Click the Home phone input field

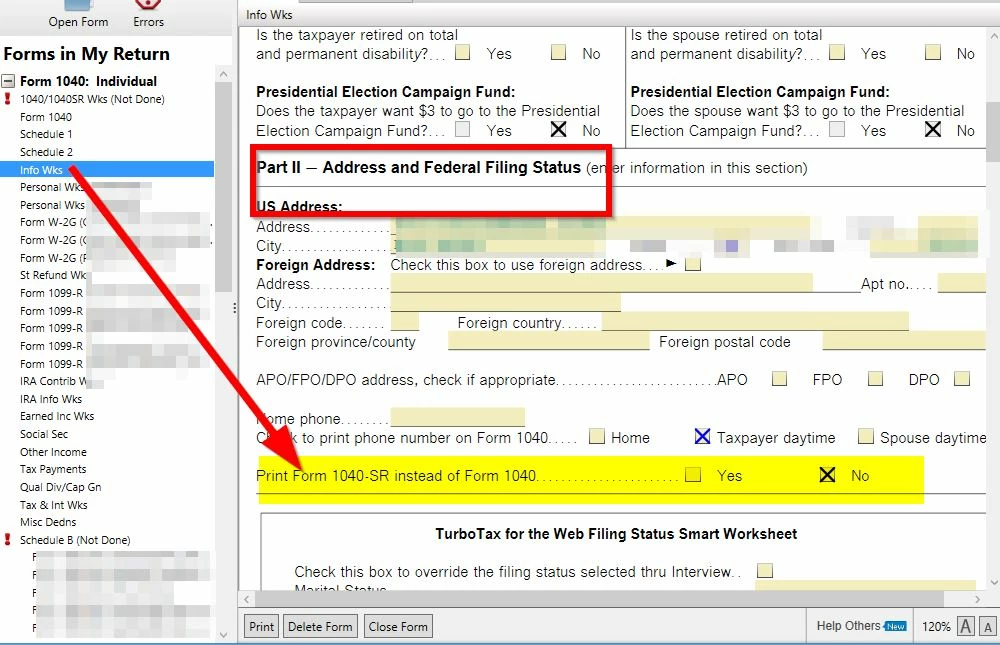tap(457, 417)
